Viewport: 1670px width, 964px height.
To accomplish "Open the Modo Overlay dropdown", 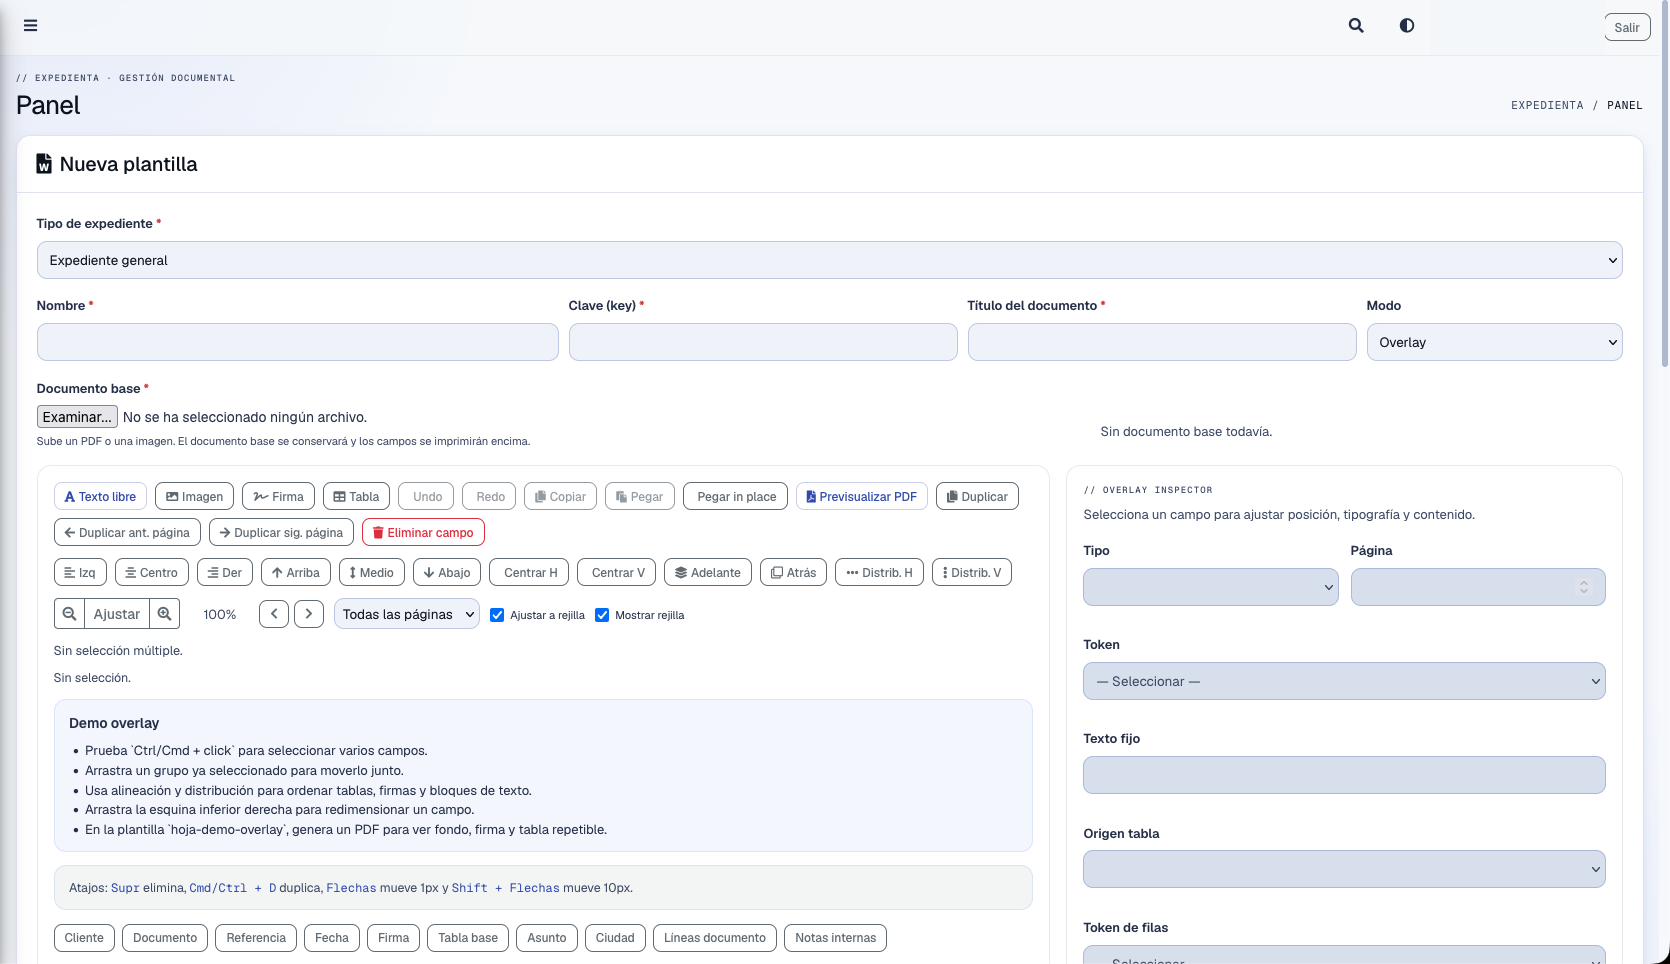I will pos(1494,342).
